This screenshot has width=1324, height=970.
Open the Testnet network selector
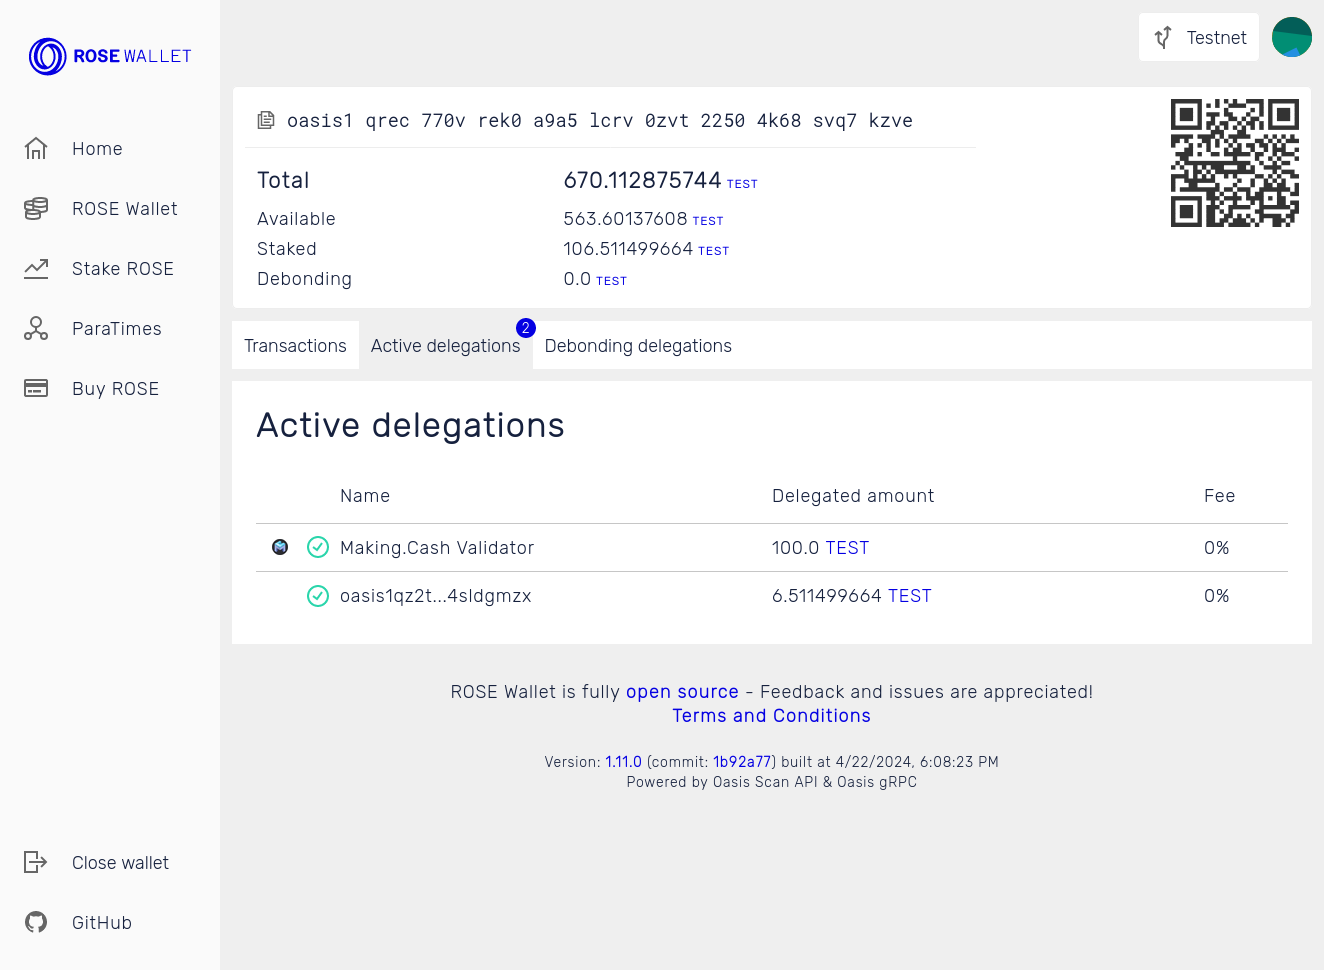coord(1198,38)
